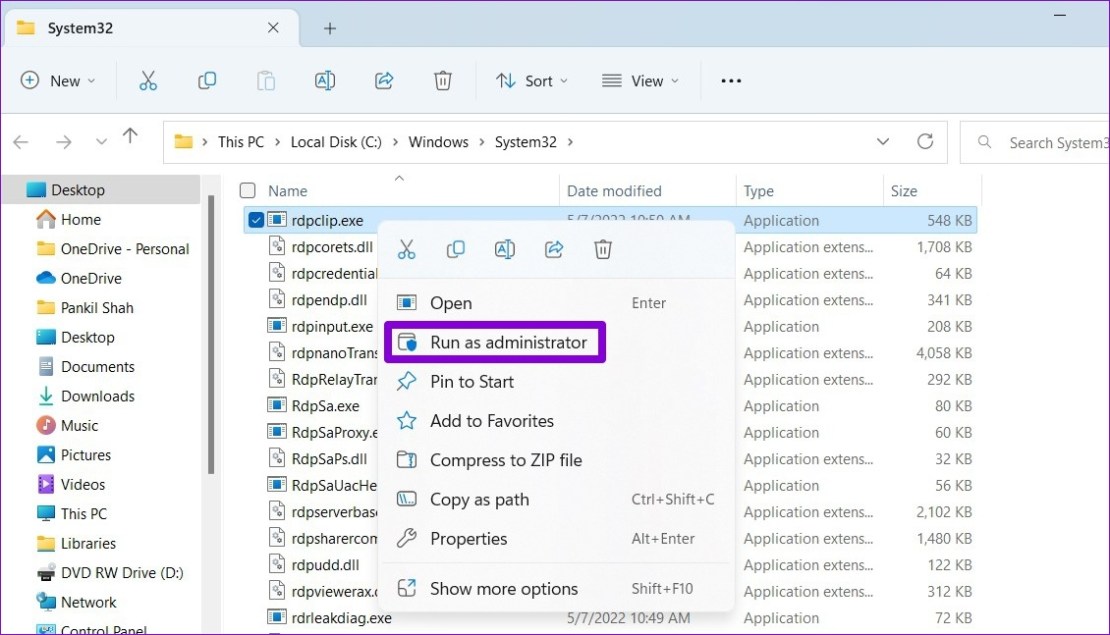Sort by Type column header
Screen dimensions: 1110x635
click(x=759, y=191)
